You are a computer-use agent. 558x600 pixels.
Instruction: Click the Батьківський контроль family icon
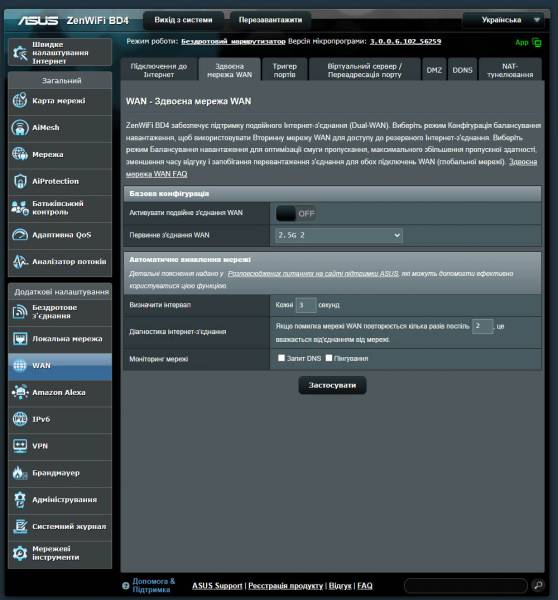[20, 208]
